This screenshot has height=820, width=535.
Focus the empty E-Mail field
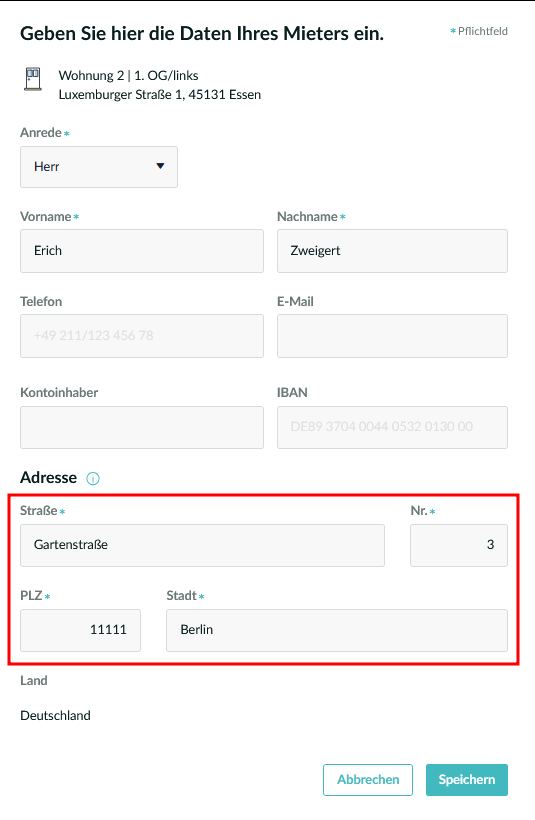pyautogui.click(x=392, y=336)
